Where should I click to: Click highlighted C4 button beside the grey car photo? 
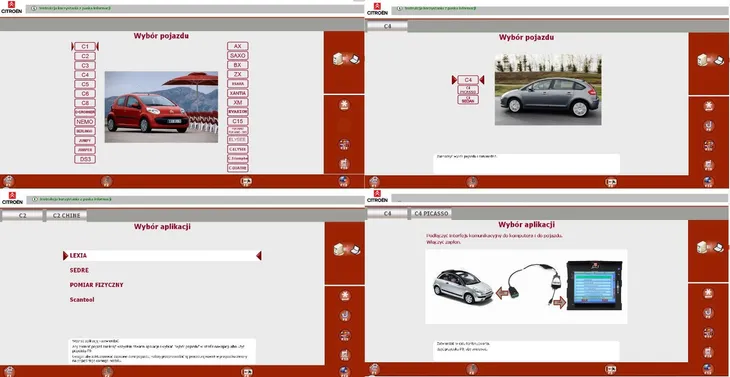[468, 80]
